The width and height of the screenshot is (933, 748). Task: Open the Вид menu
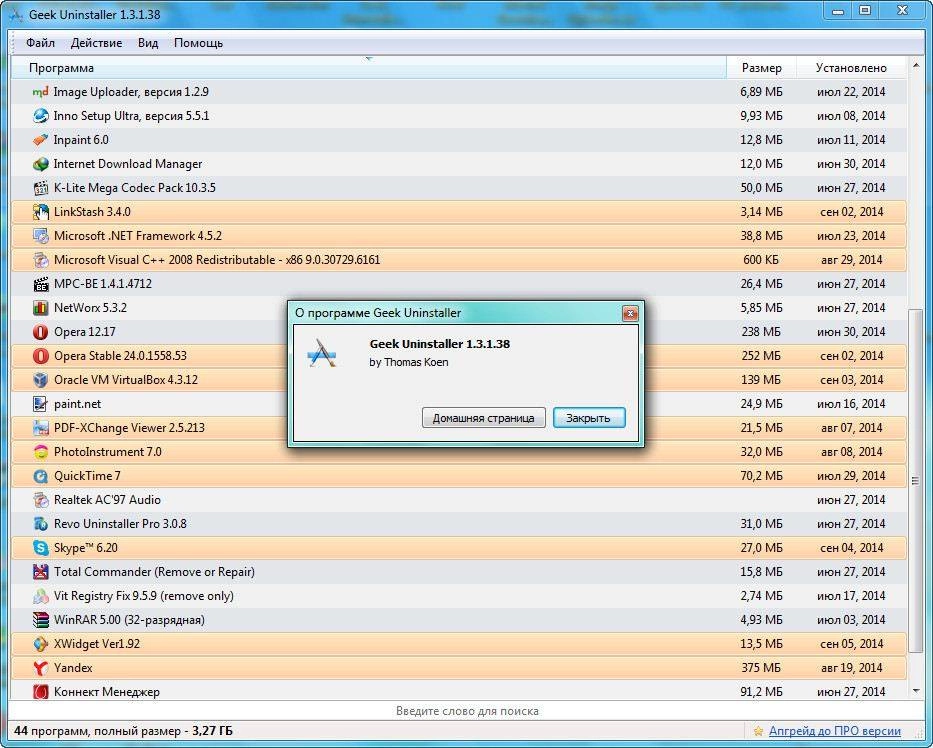coord(148,43)
